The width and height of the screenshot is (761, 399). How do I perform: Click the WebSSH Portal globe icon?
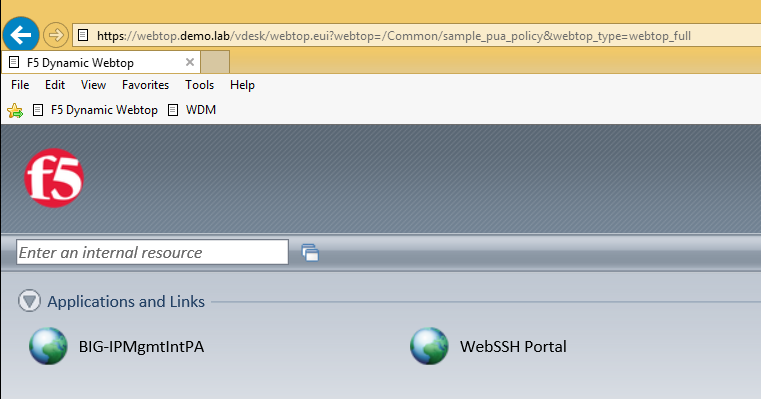point(429,346)
